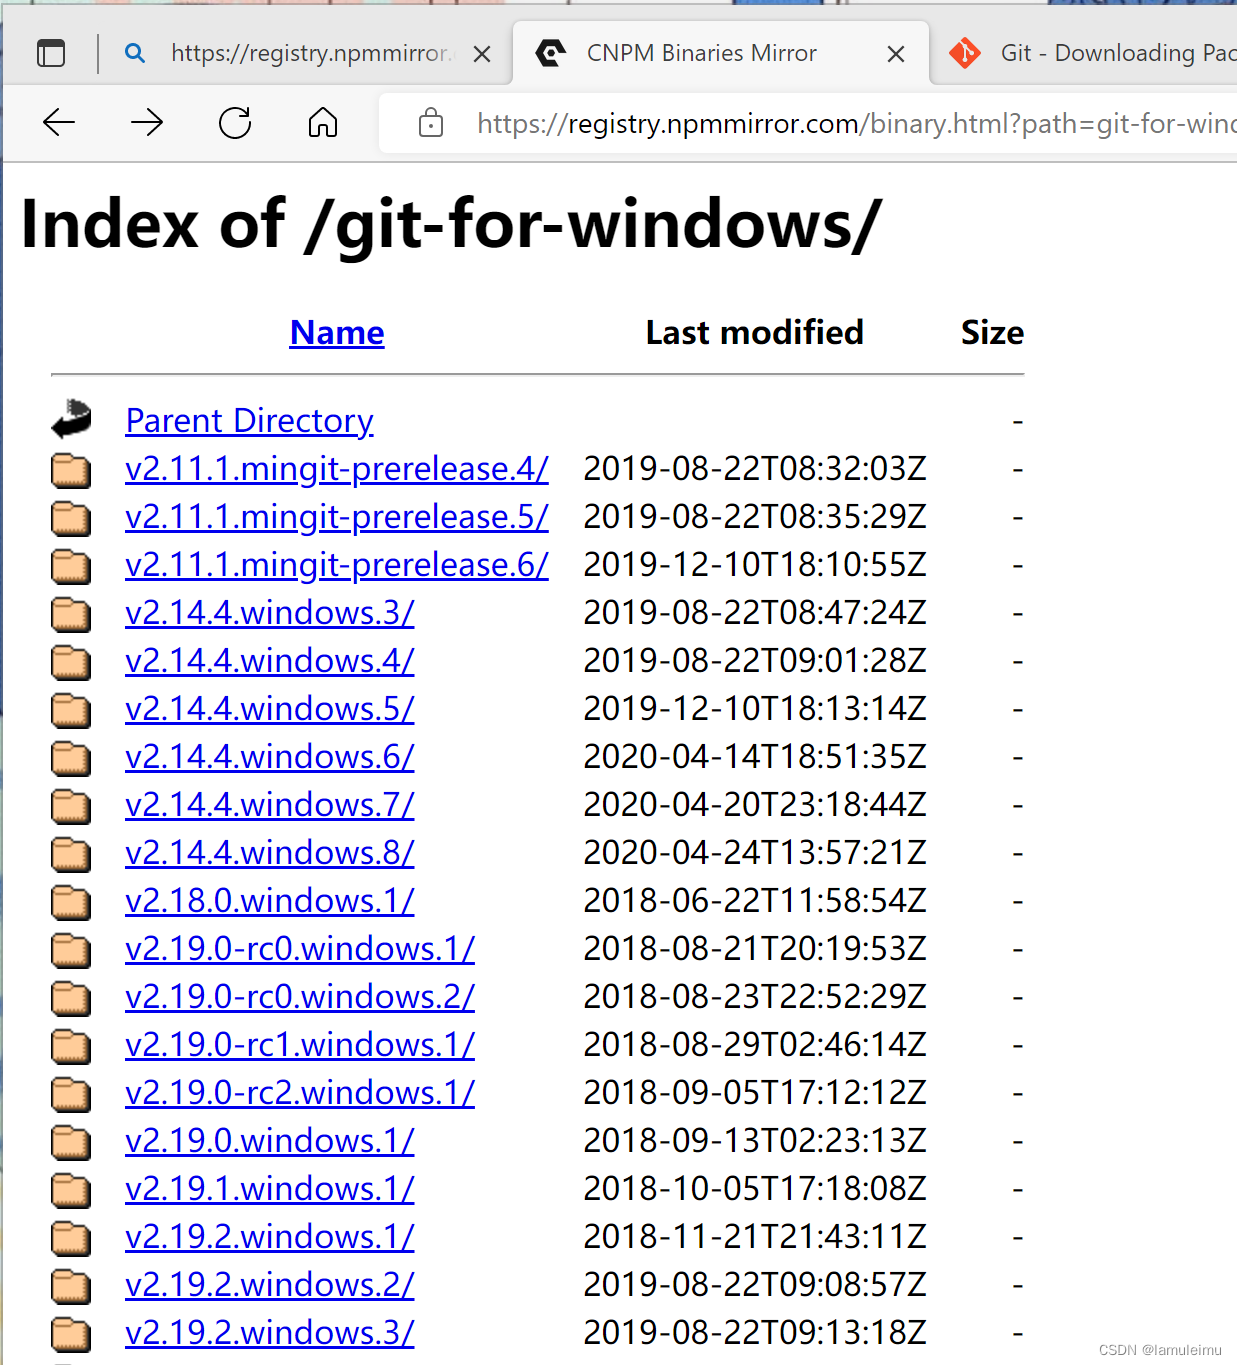Click folder icon beside v2.19.0-rc0.windows.2/

(x=71, y=998)
